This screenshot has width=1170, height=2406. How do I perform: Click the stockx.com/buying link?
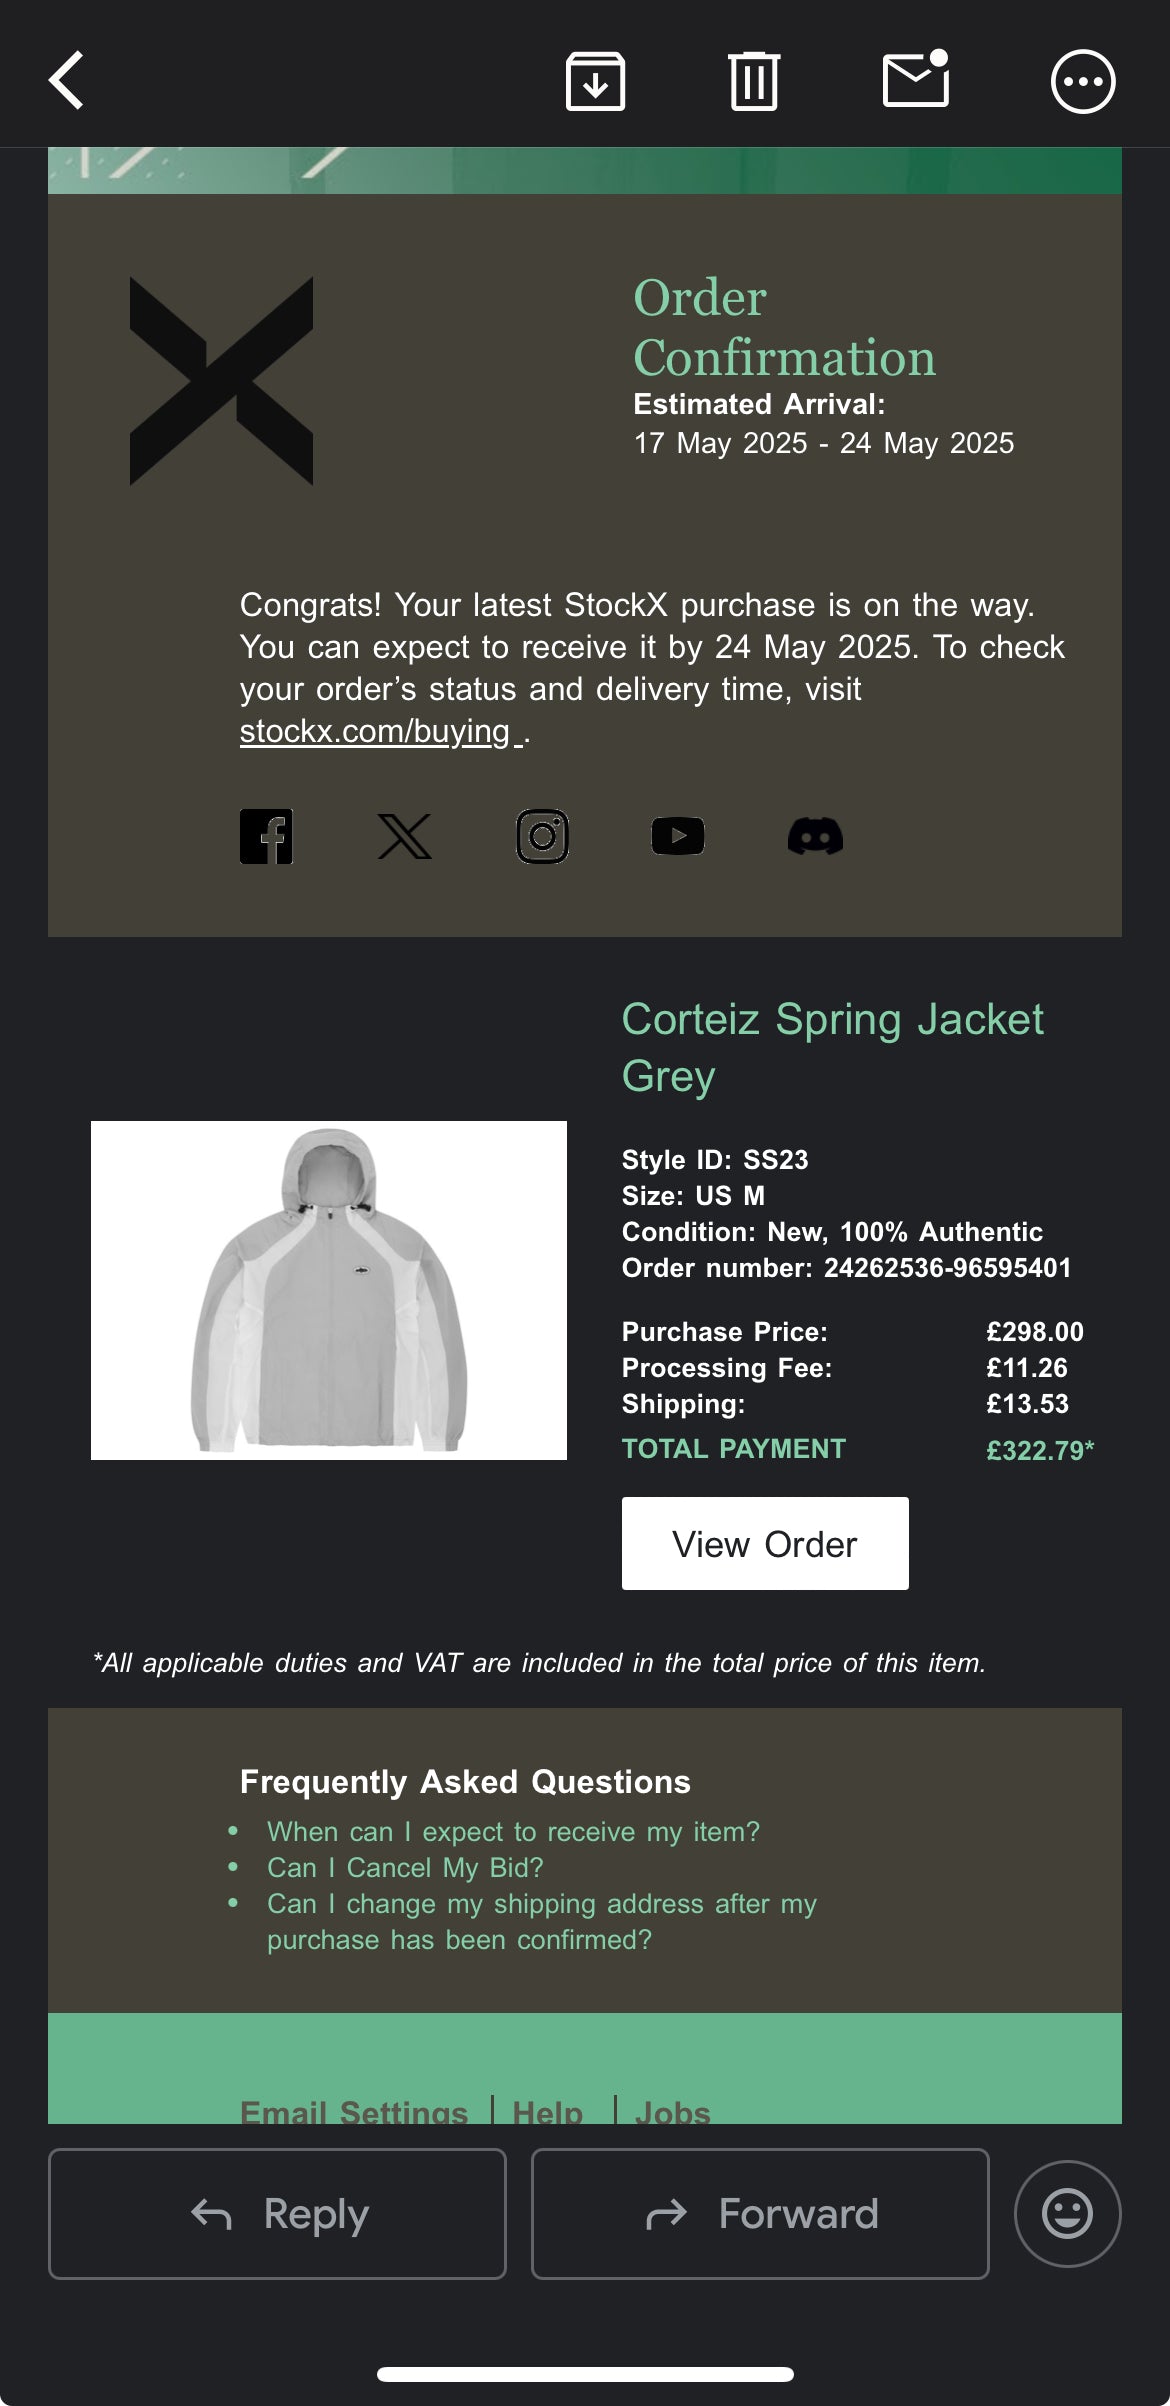coord(375,731)
